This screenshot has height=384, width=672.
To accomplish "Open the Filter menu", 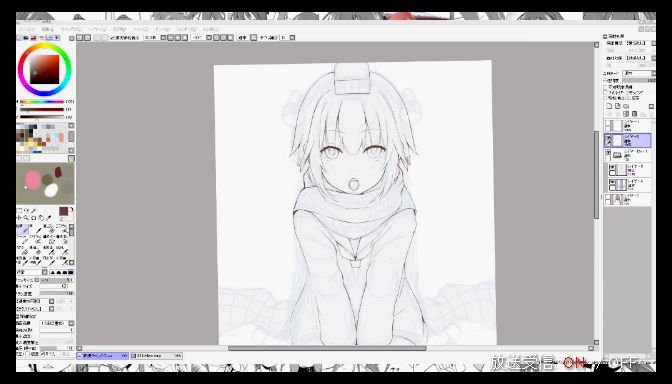I will pos(141,30).
